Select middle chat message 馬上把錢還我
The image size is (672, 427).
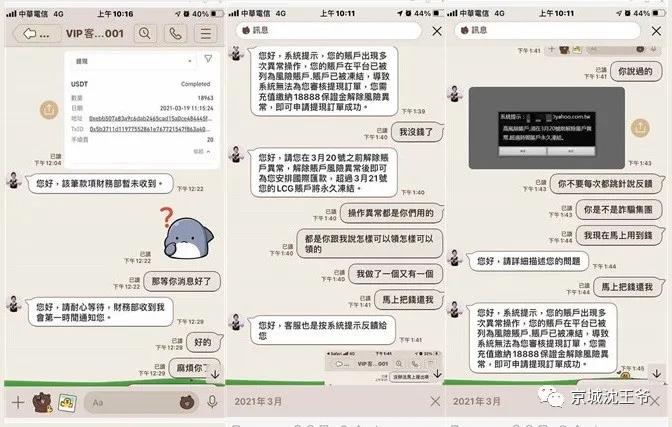point(408,300)
